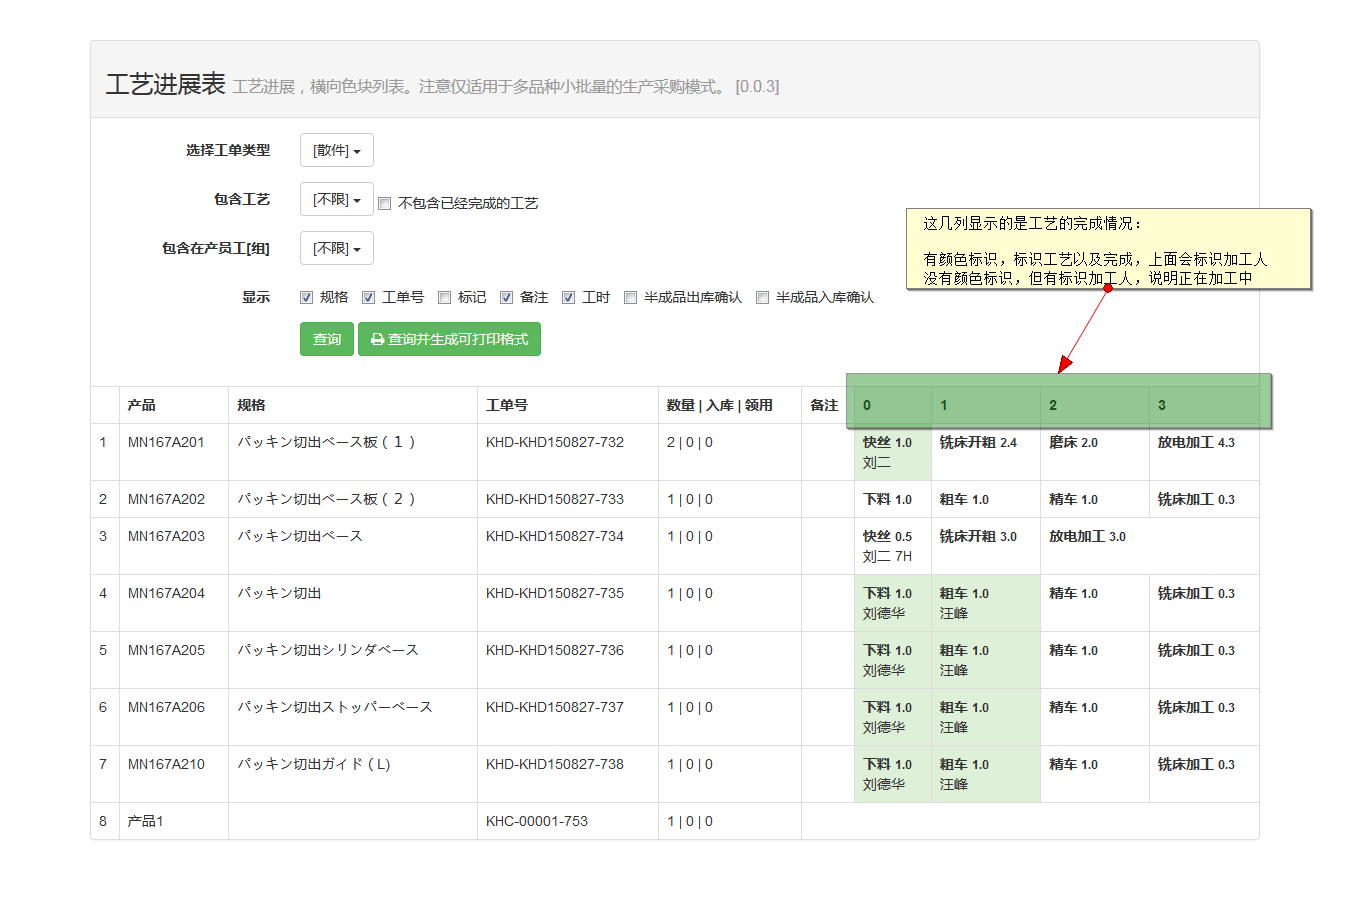
Task: Click the printer icon on print-format button
Action: pyautogui.click(x=377, y=340)
